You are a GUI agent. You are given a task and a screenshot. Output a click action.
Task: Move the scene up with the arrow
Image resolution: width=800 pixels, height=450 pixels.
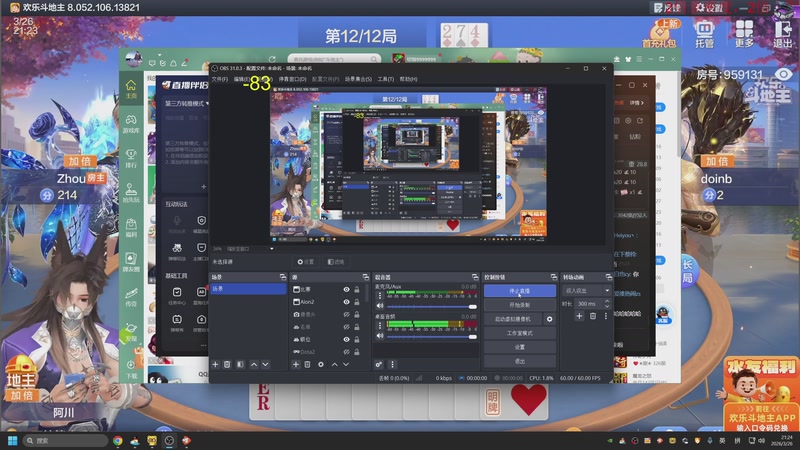[x=254, y=364]
